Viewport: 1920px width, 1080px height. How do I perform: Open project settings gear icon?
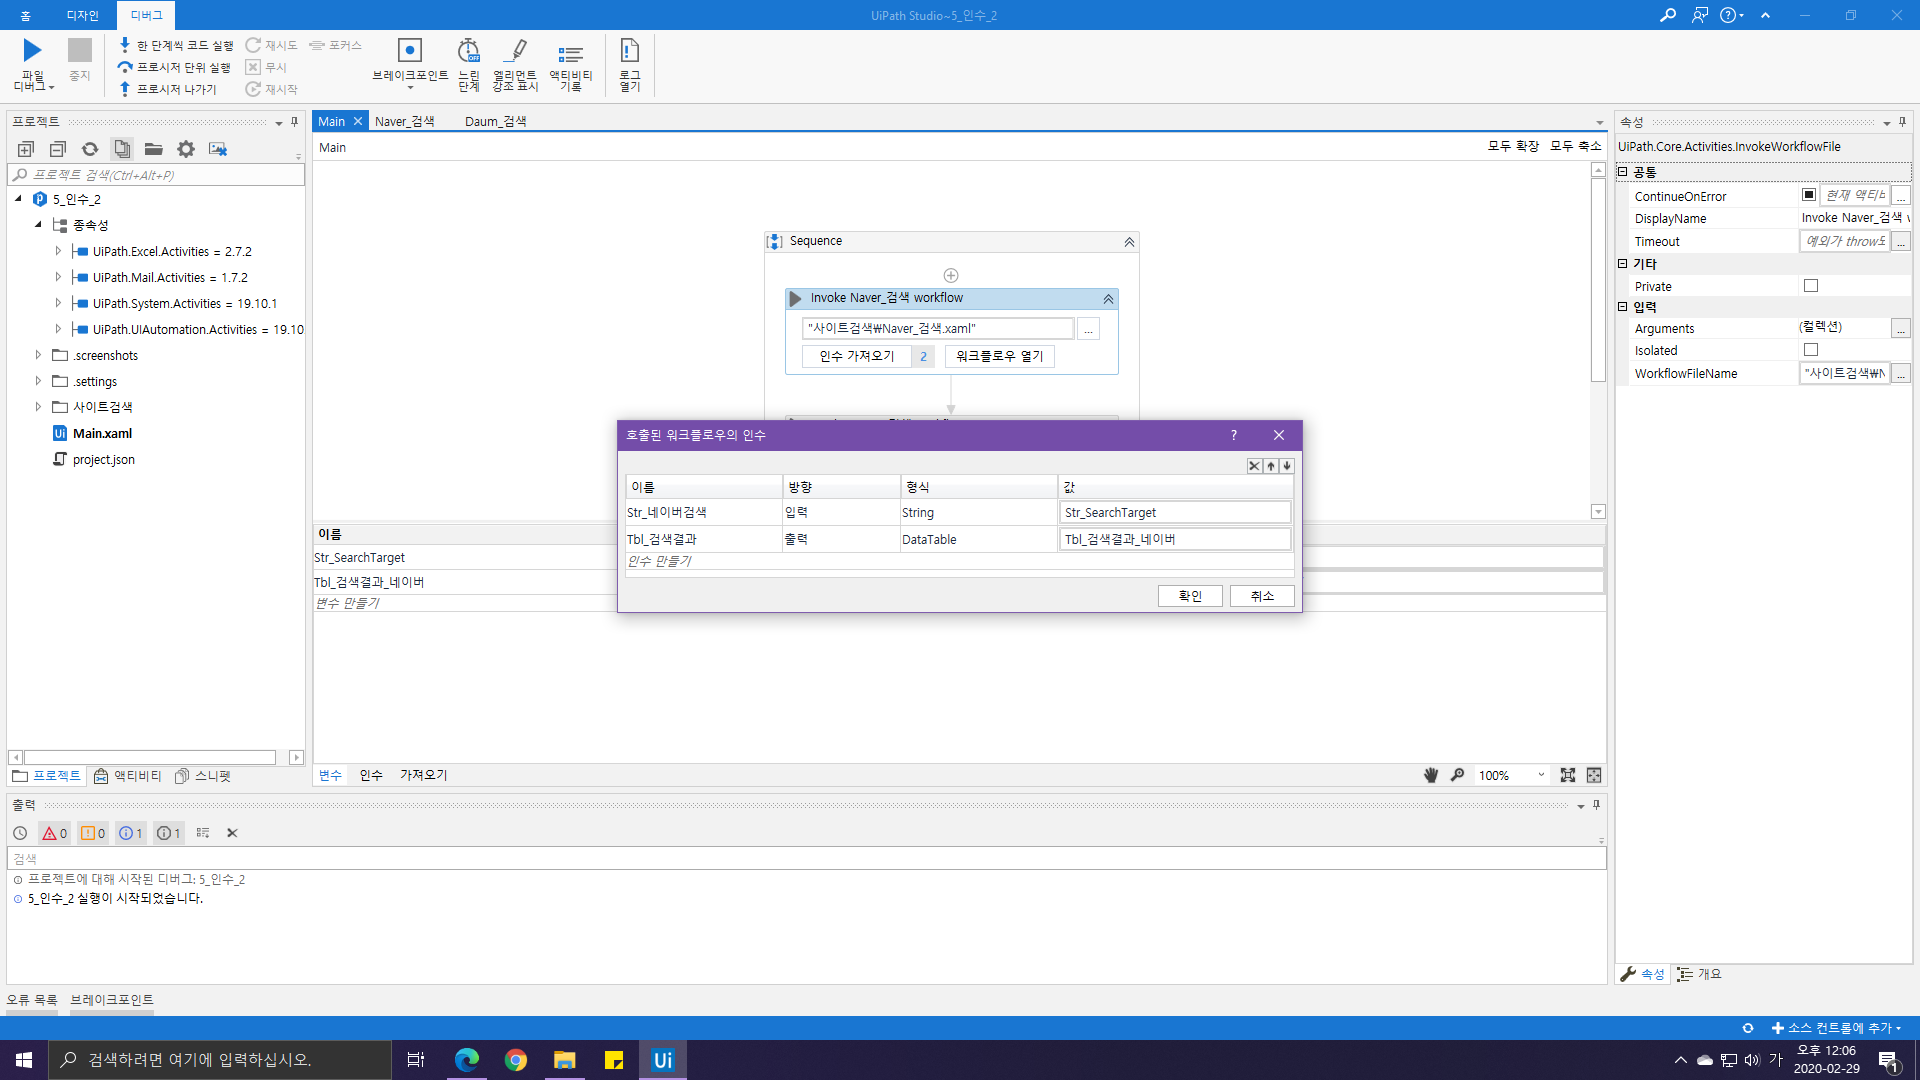(x=186, y=149)
